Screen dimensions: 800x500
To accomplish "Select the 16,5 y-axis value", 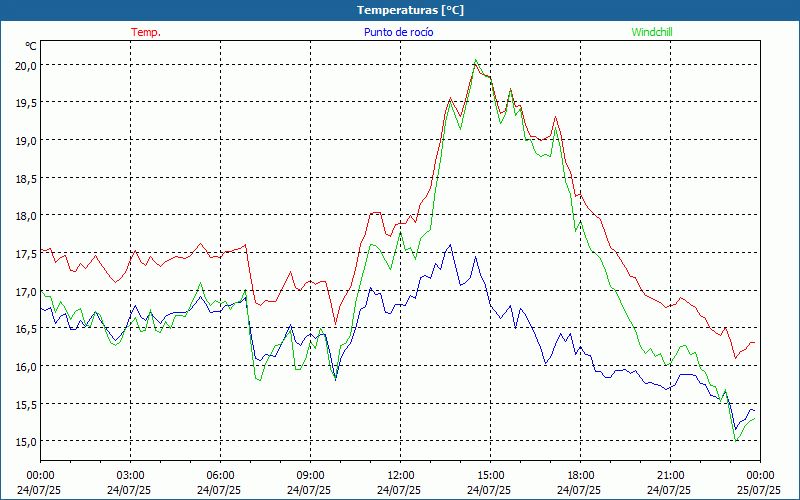I will (x=25, y=329).
